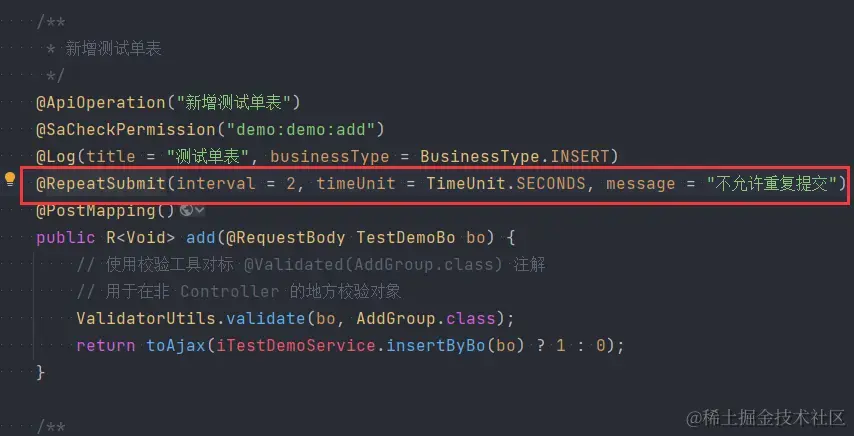854x436 pixels.
Task: Click the "demo:demo:add" permission string
Action: point(301,130)
